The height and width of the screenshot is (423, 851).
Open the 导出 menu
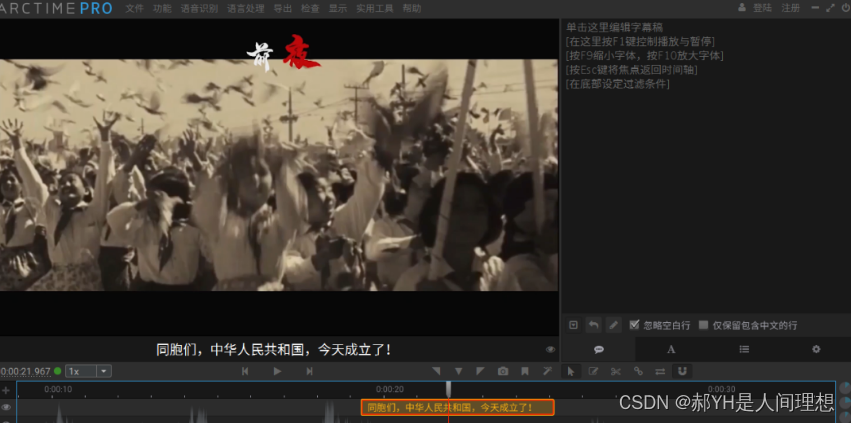(283, 8)
